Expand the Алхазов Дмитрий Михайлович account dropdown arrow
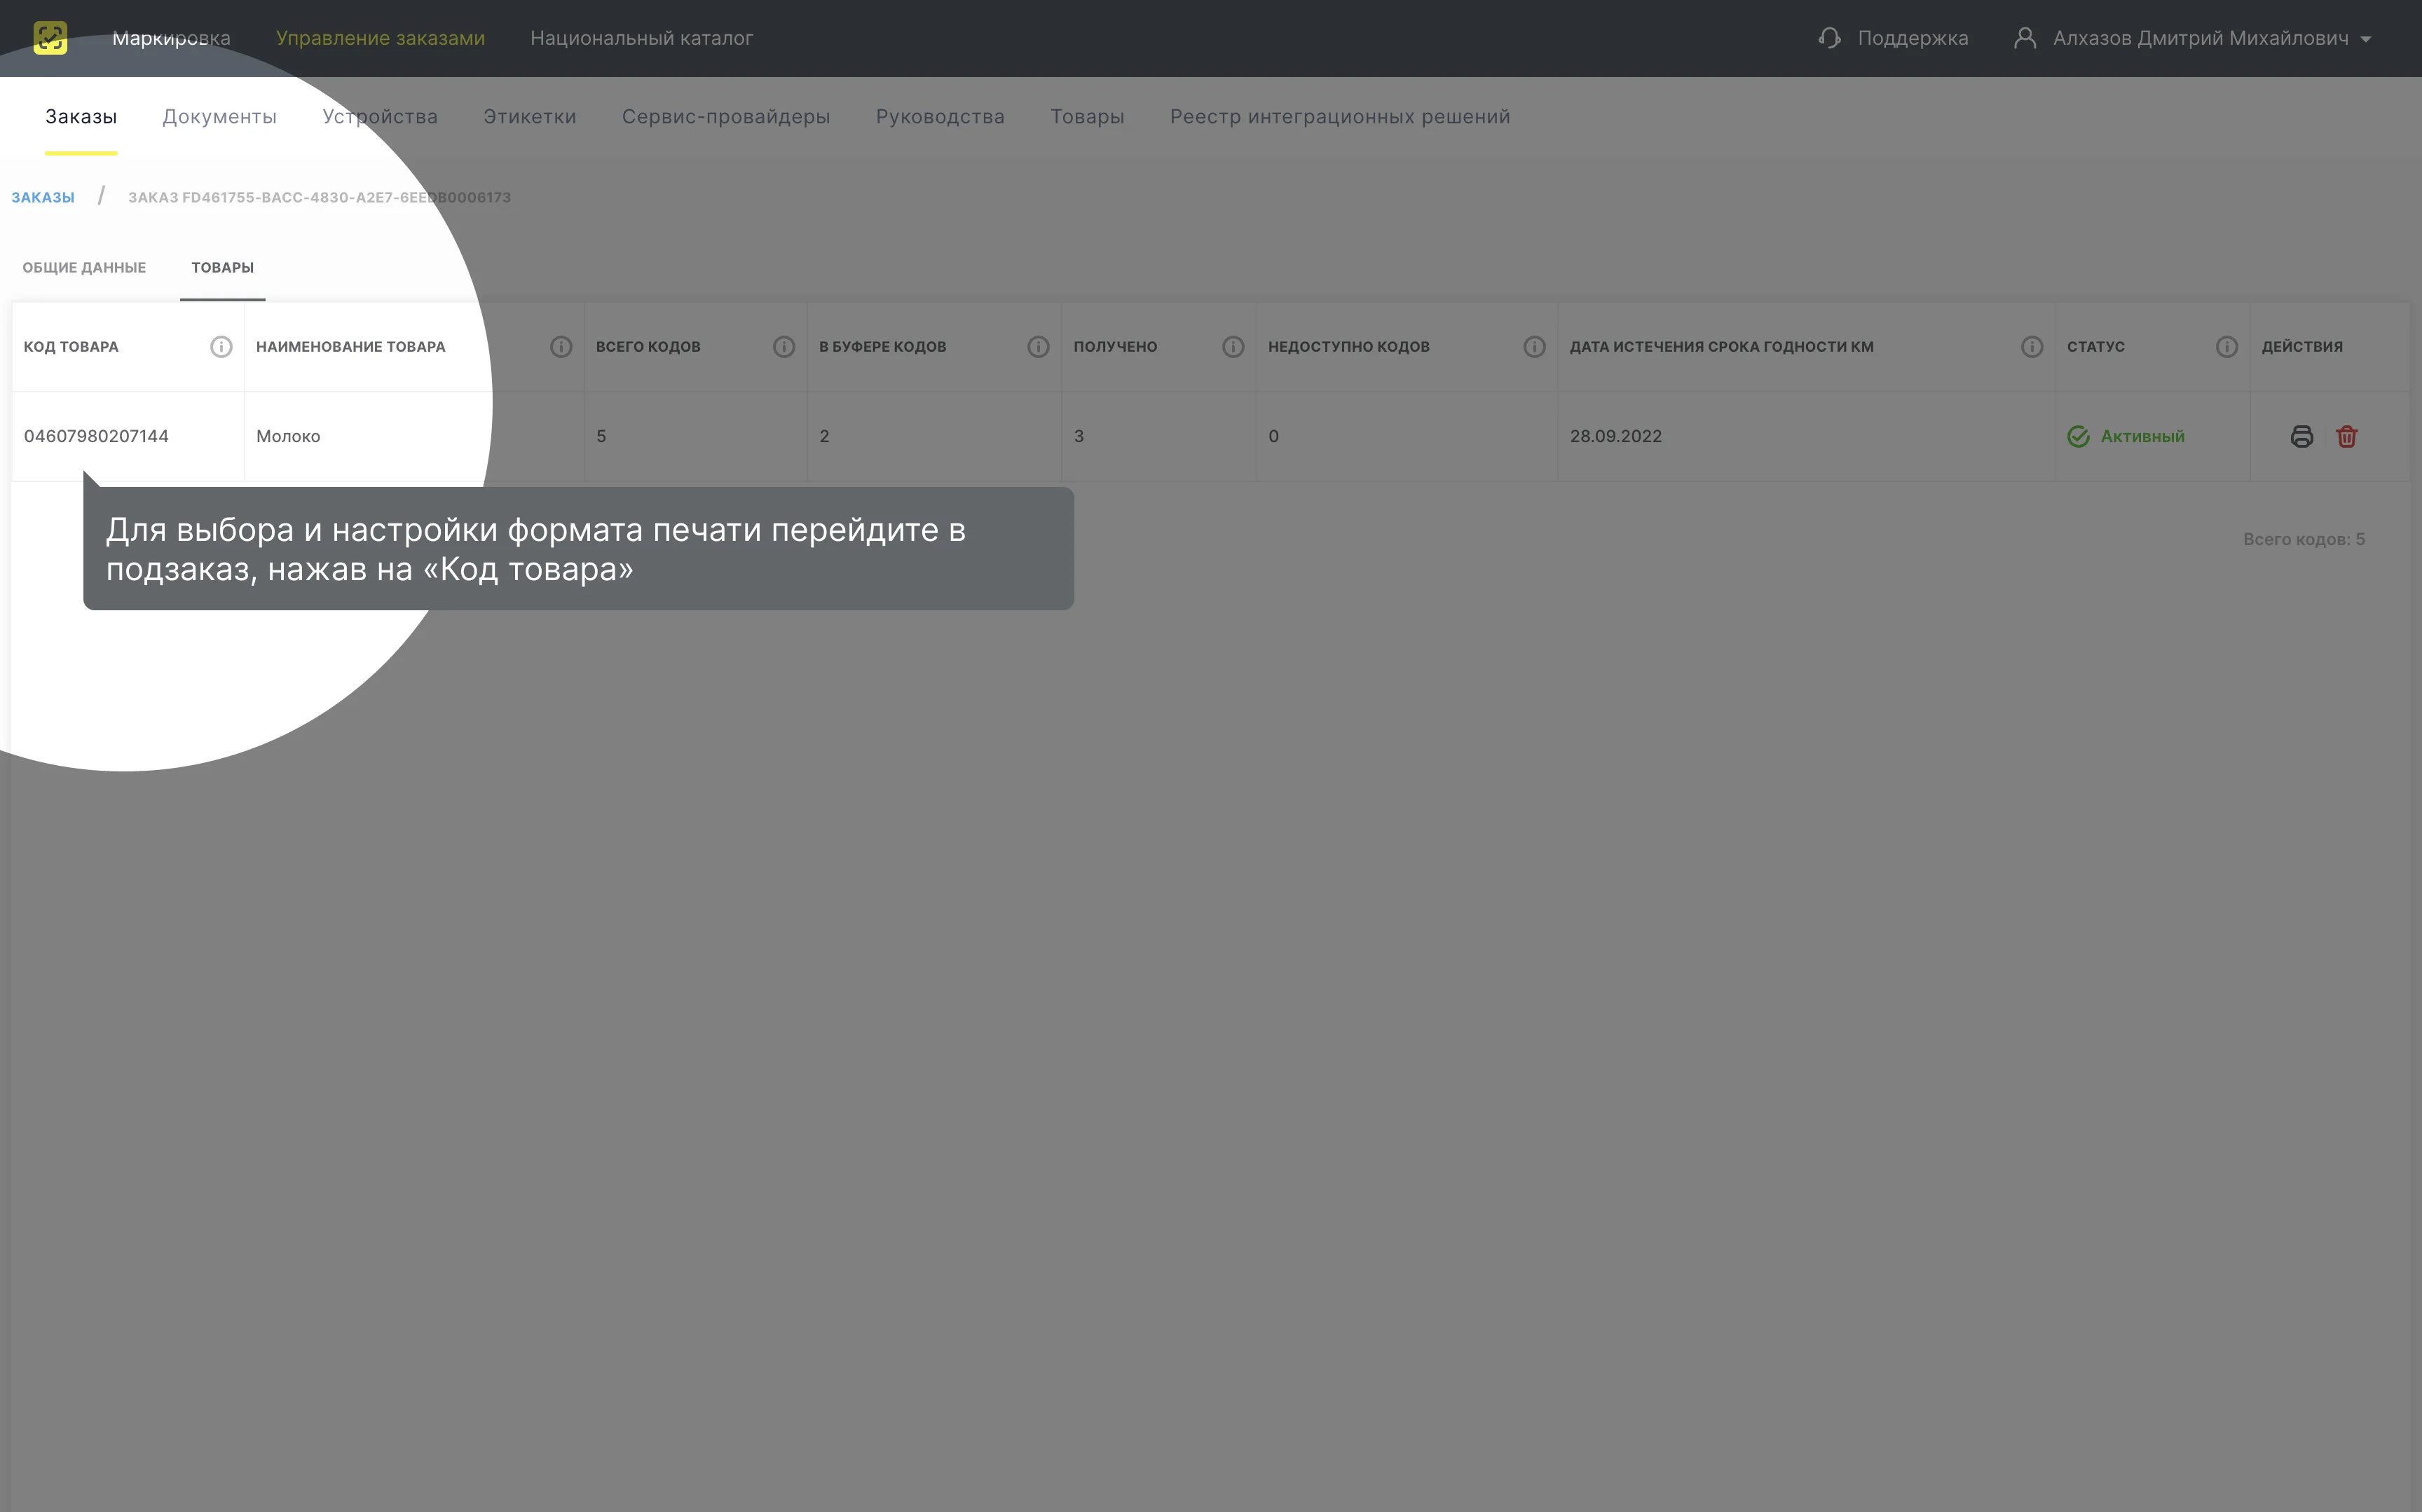The height and width of the screenshot is (1512, 2422). [2365, 39]
